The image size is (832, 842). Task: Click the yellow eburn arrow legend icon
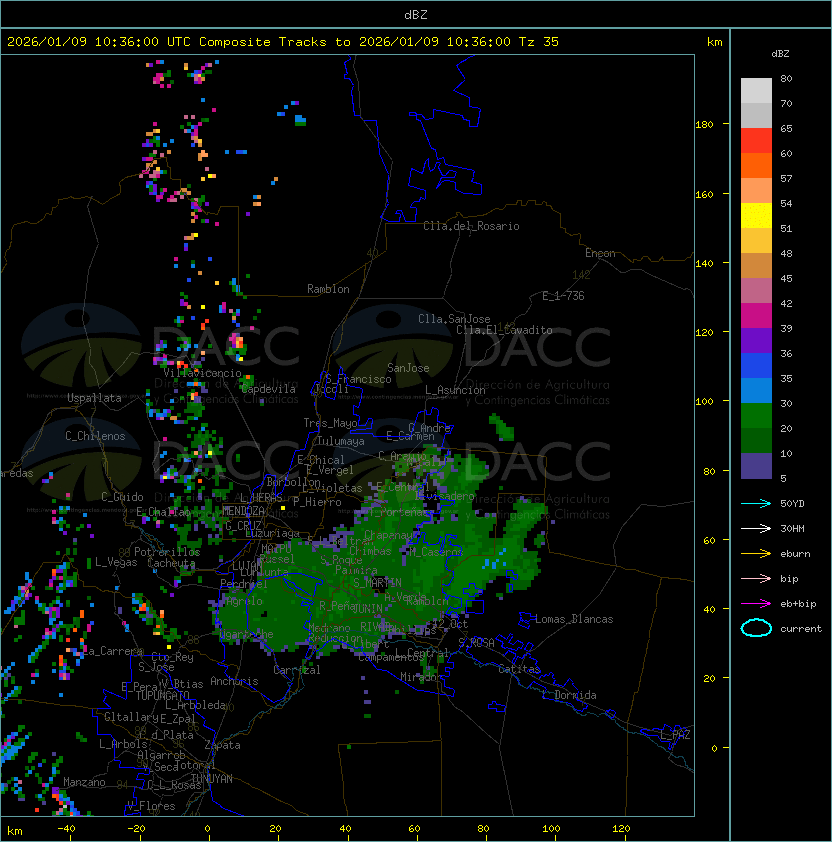pos(756,553)
